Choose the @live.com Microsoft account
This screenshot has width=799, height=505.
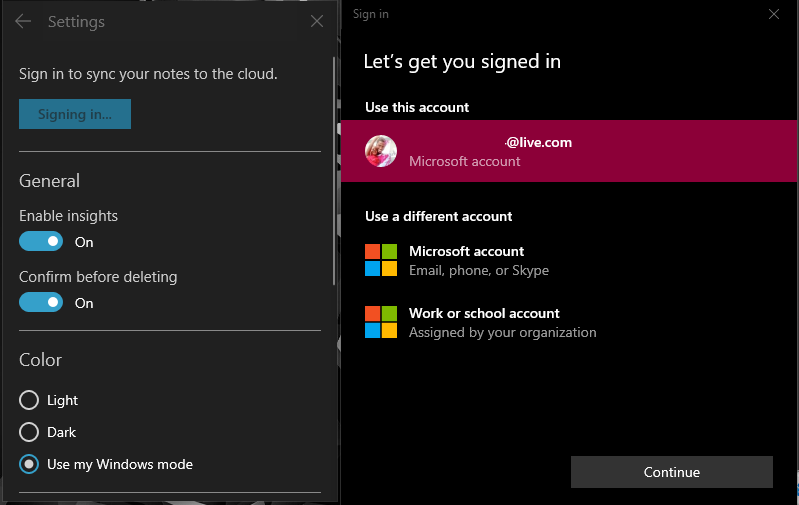click(x=569, y=151)
